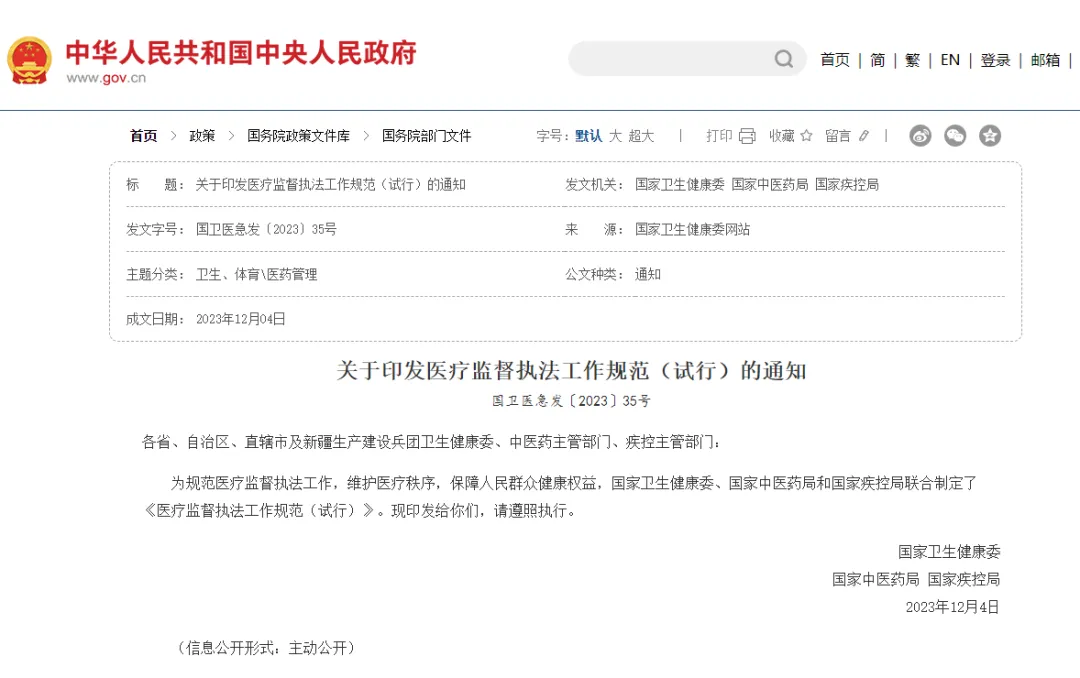Click inside the search input field
The image size is (1080, 678).
(670, 59)
